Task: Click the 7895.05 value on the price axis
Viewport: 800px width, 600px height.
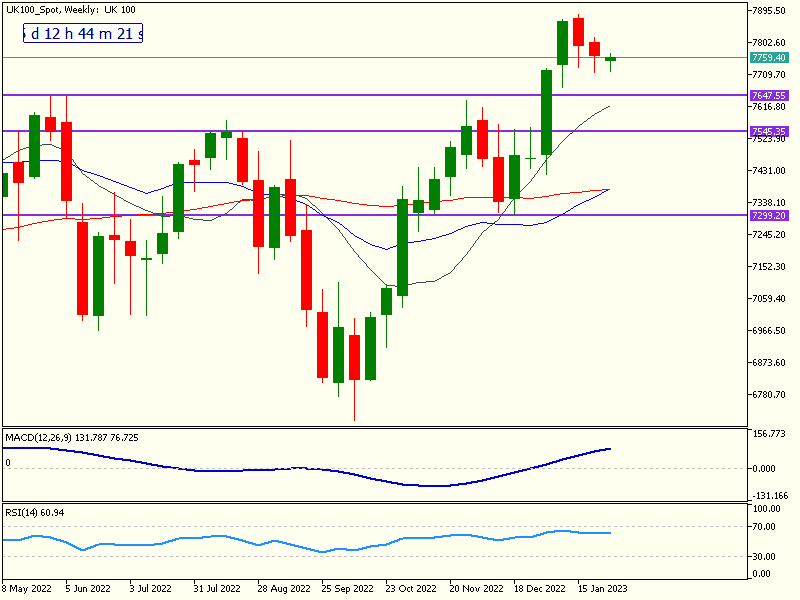Action: pos(769,11)
